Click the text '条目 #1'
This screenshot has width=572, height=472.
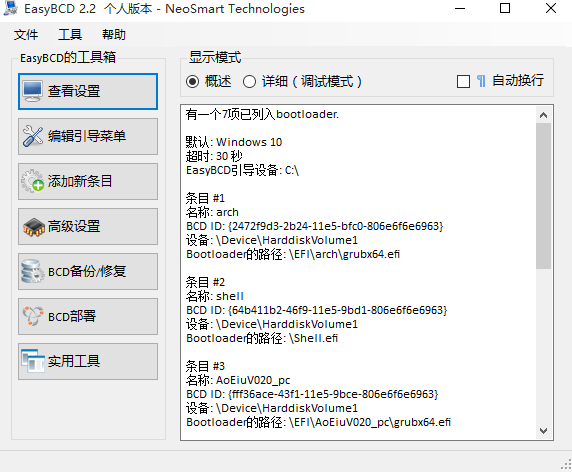coord(205,198)
